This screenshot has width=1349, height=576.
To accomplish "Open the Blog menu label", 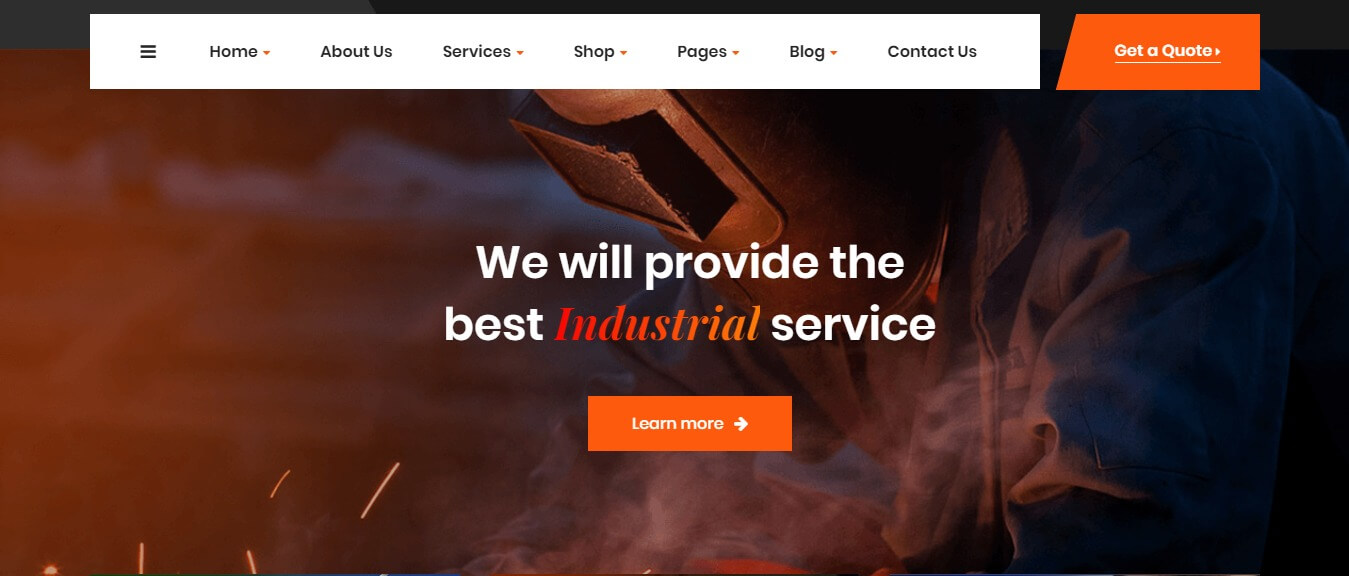I will point(807,52).
